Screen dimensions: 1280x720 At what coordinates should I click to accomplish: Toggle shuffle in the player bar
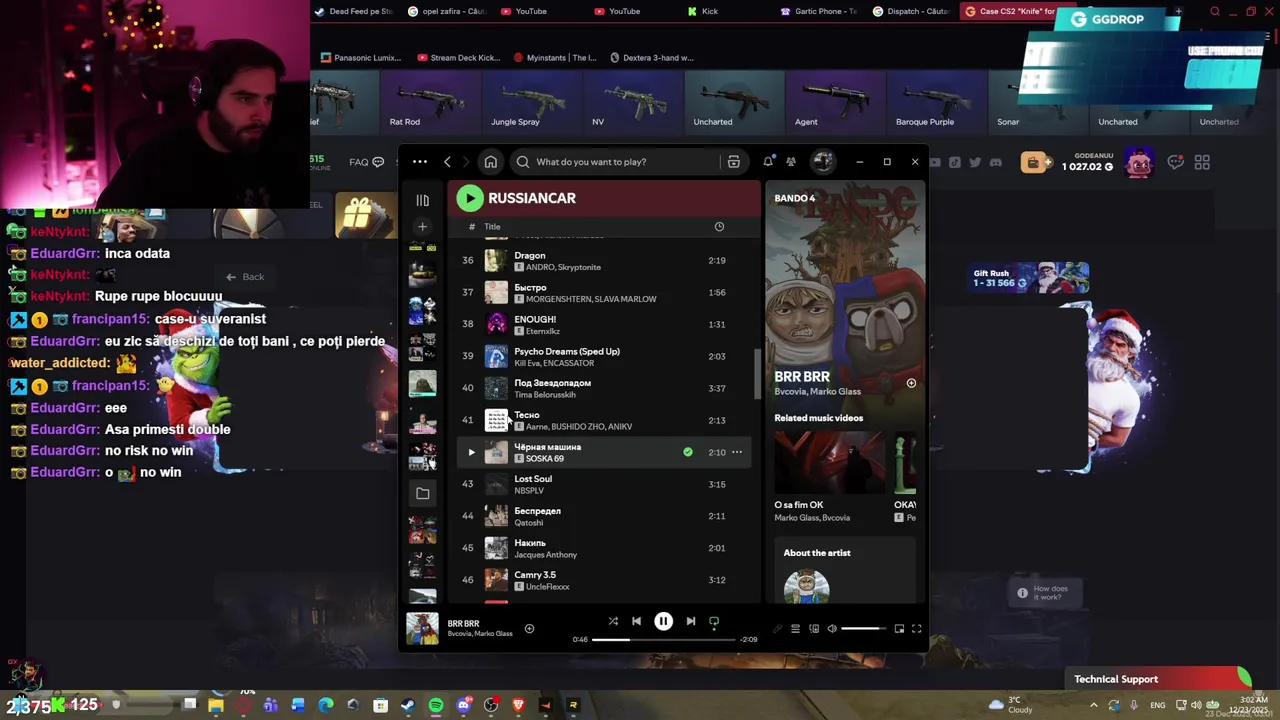613,621
